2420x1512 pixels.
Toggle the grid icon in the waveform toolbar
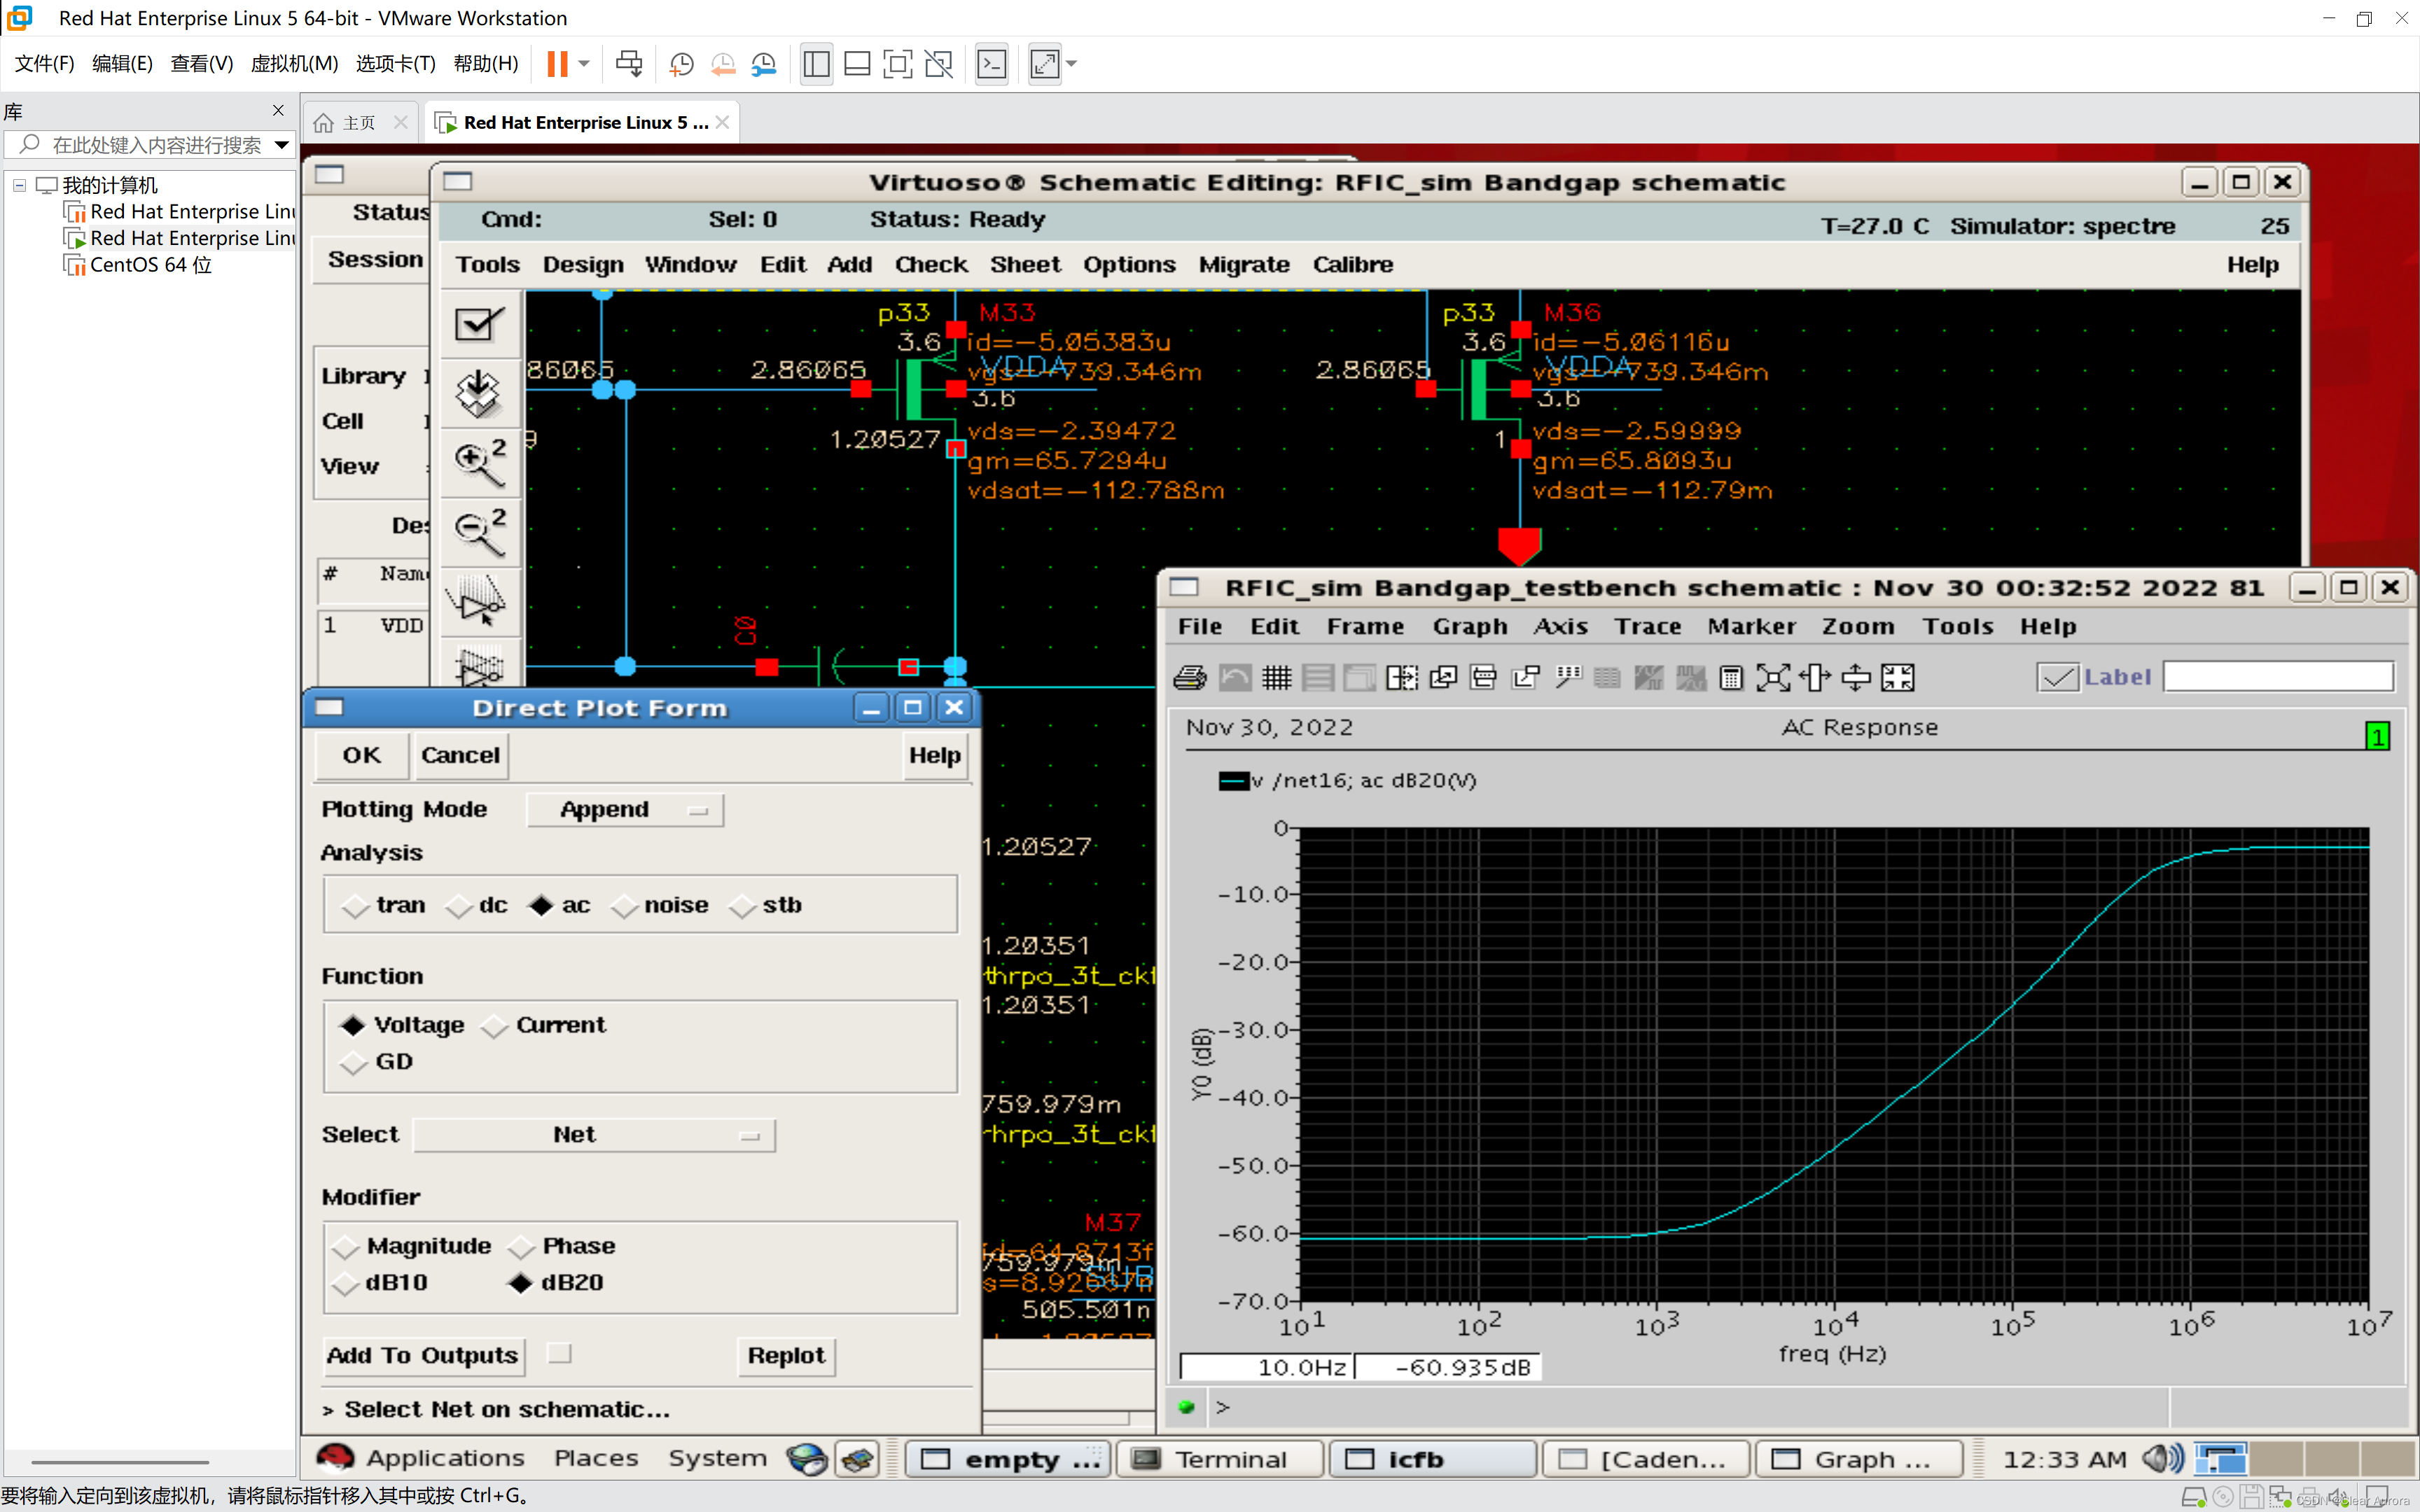click(x=1276, y=678)
